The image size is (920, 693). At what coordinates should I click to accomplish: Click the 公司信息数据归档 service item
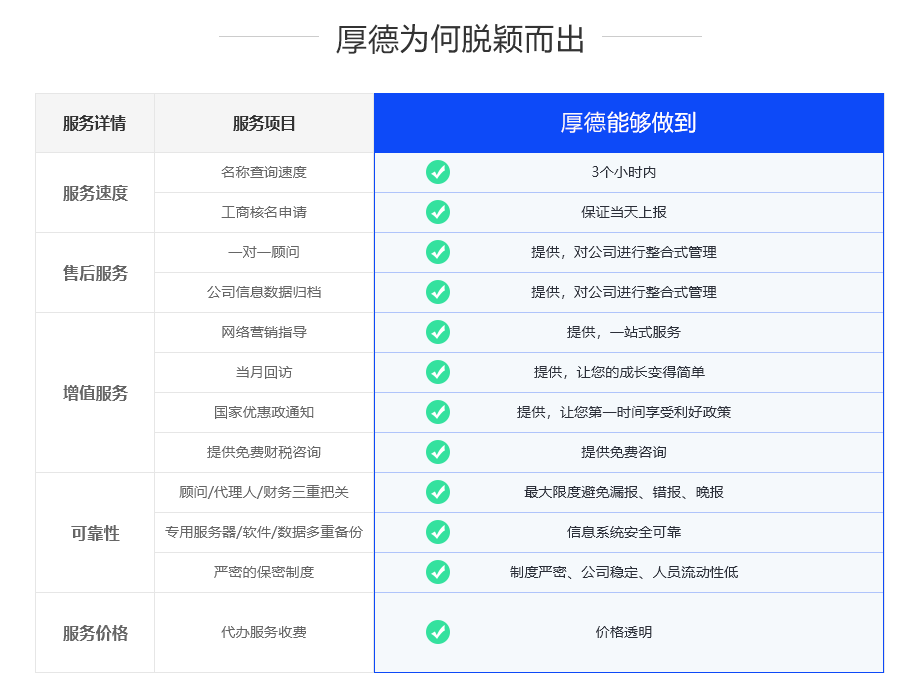coord(264,292)
